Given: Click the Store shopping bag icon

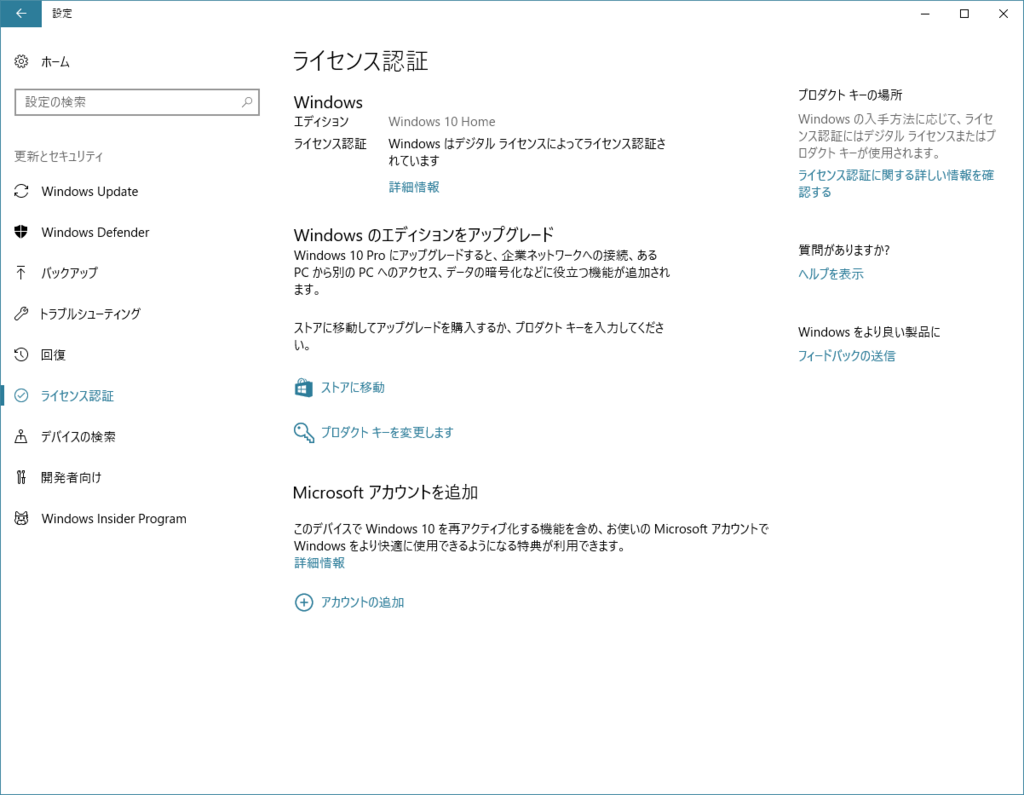Looking at the screenshot, I should 304,387.
